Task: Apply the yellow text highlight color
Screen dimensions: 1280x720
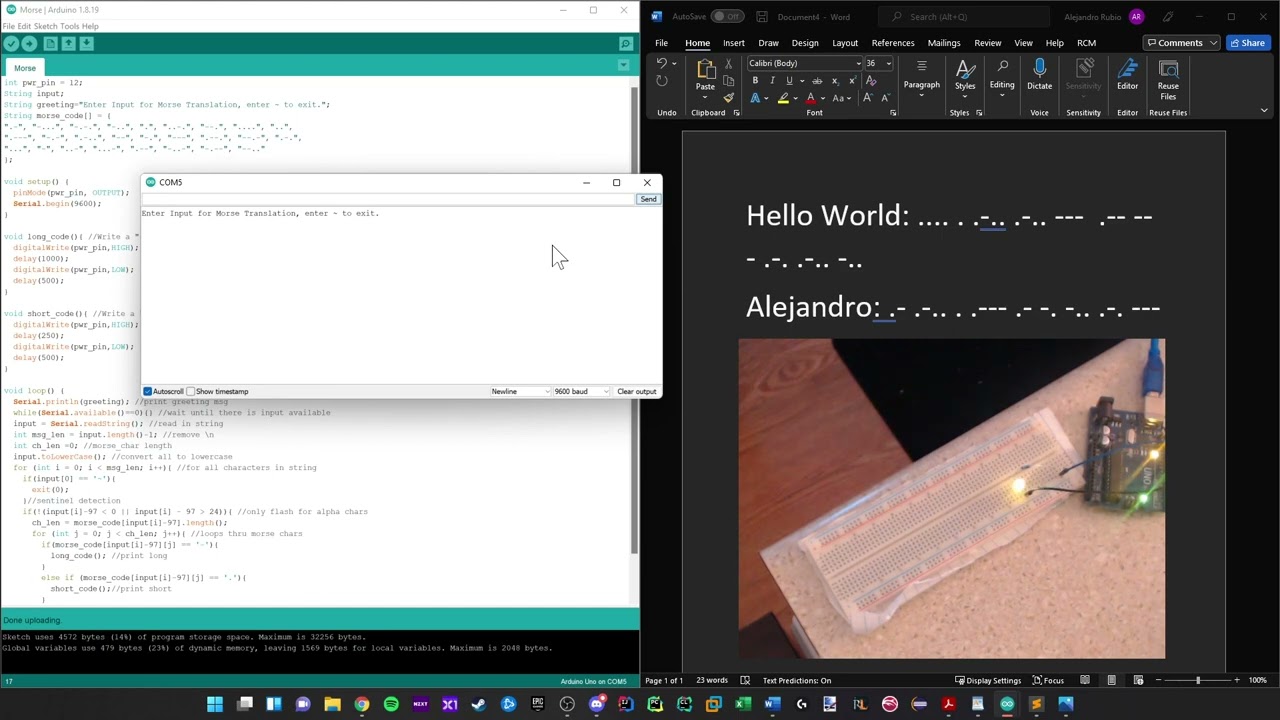Action: 783,98
